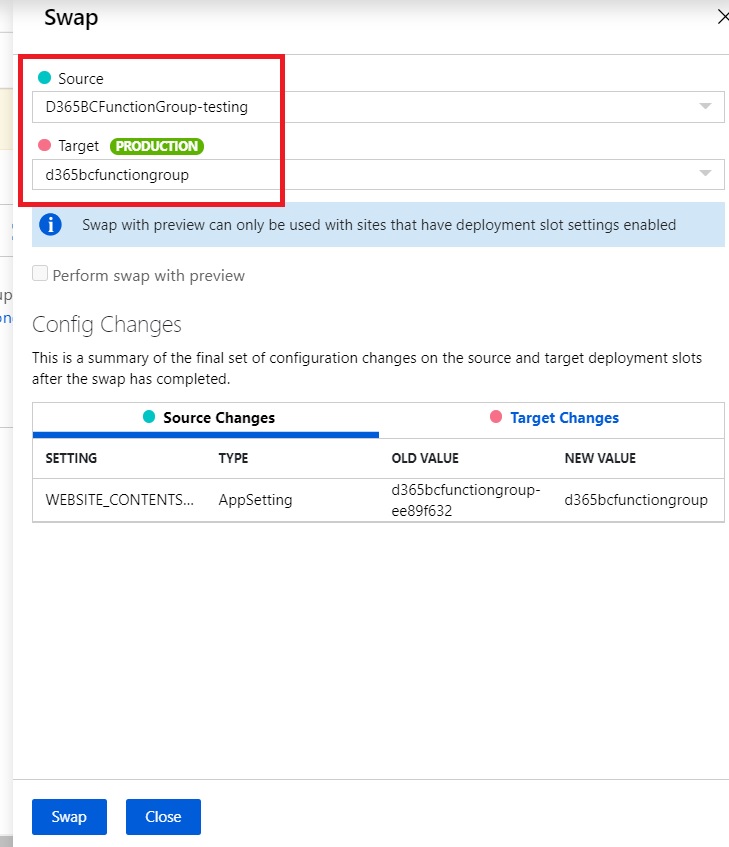729x847 pixels.
Task: Click the pink dot beside Target label
Action: point(44,146)
